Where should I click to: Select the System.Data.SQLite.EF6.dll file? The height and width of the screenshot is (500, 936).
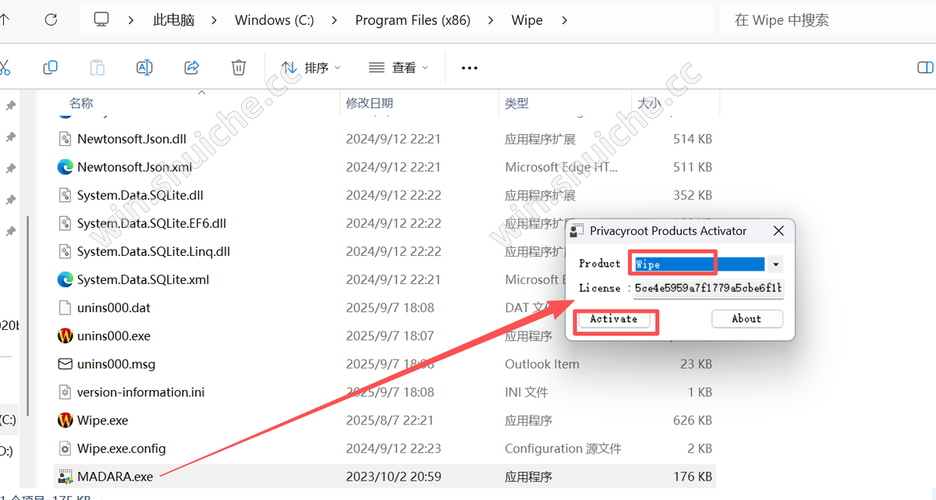click(152, 224)
